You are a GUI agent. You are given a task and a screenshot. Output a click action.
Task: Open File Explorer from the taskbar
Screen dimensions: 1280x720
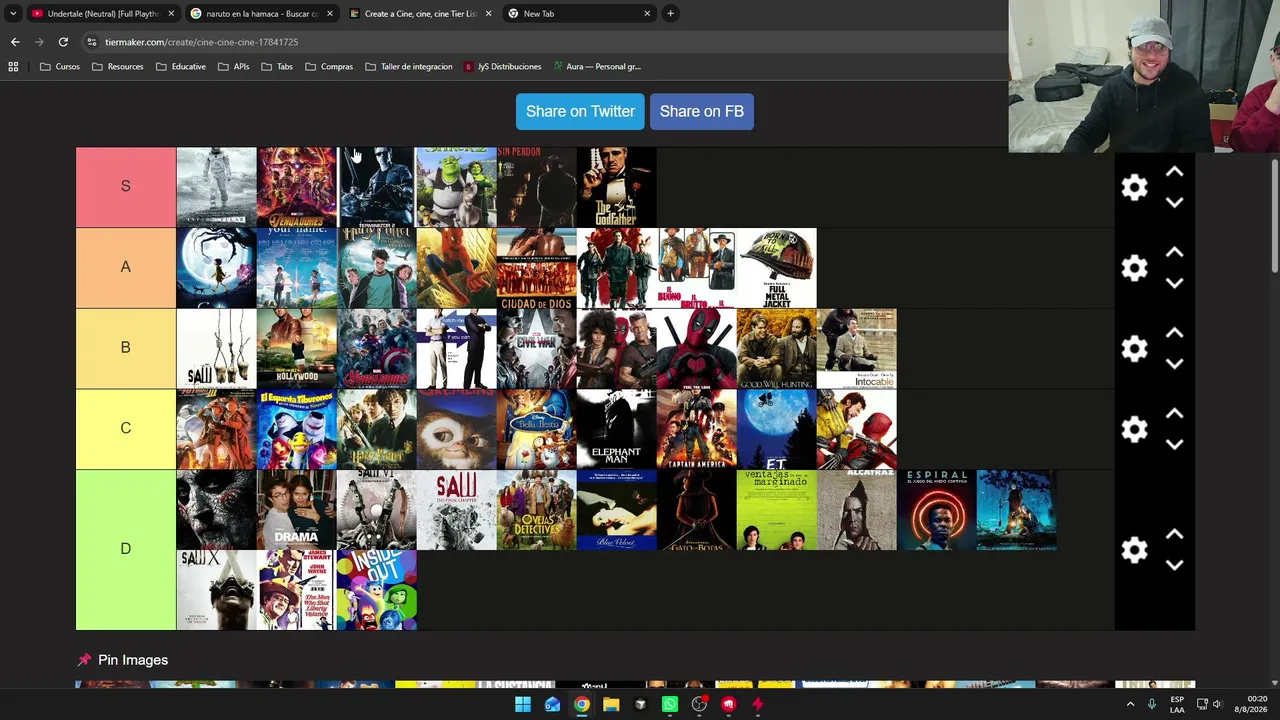[611, 704]
